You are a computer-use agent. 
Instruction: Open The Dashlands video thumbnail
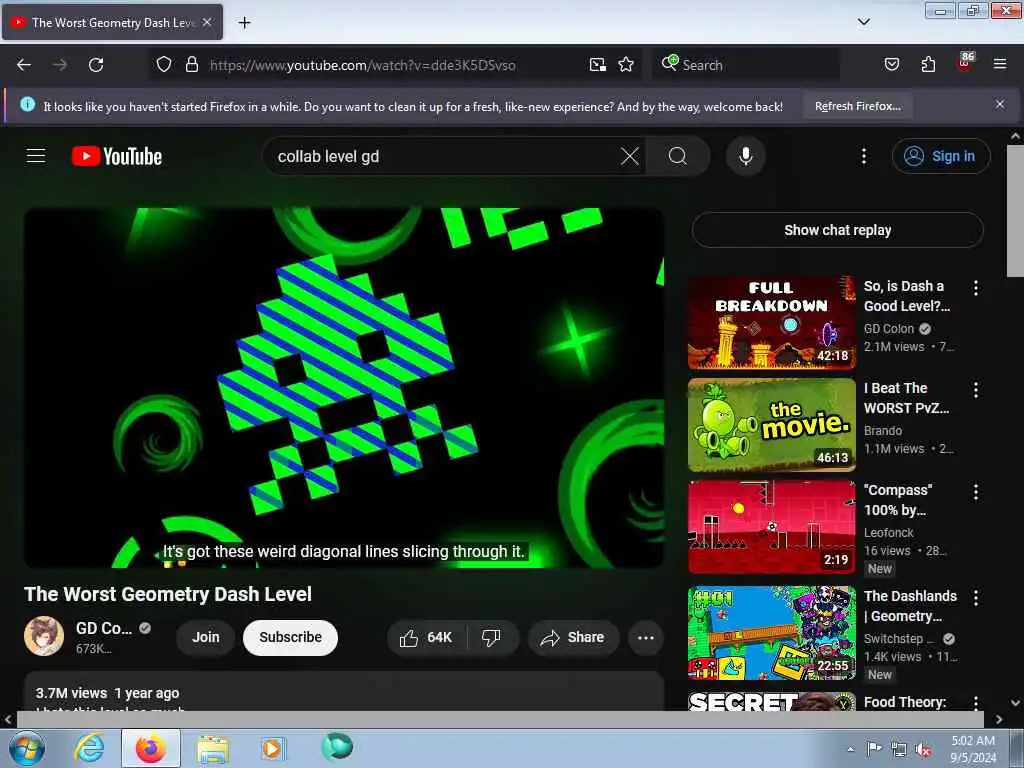tap(772, 633)
